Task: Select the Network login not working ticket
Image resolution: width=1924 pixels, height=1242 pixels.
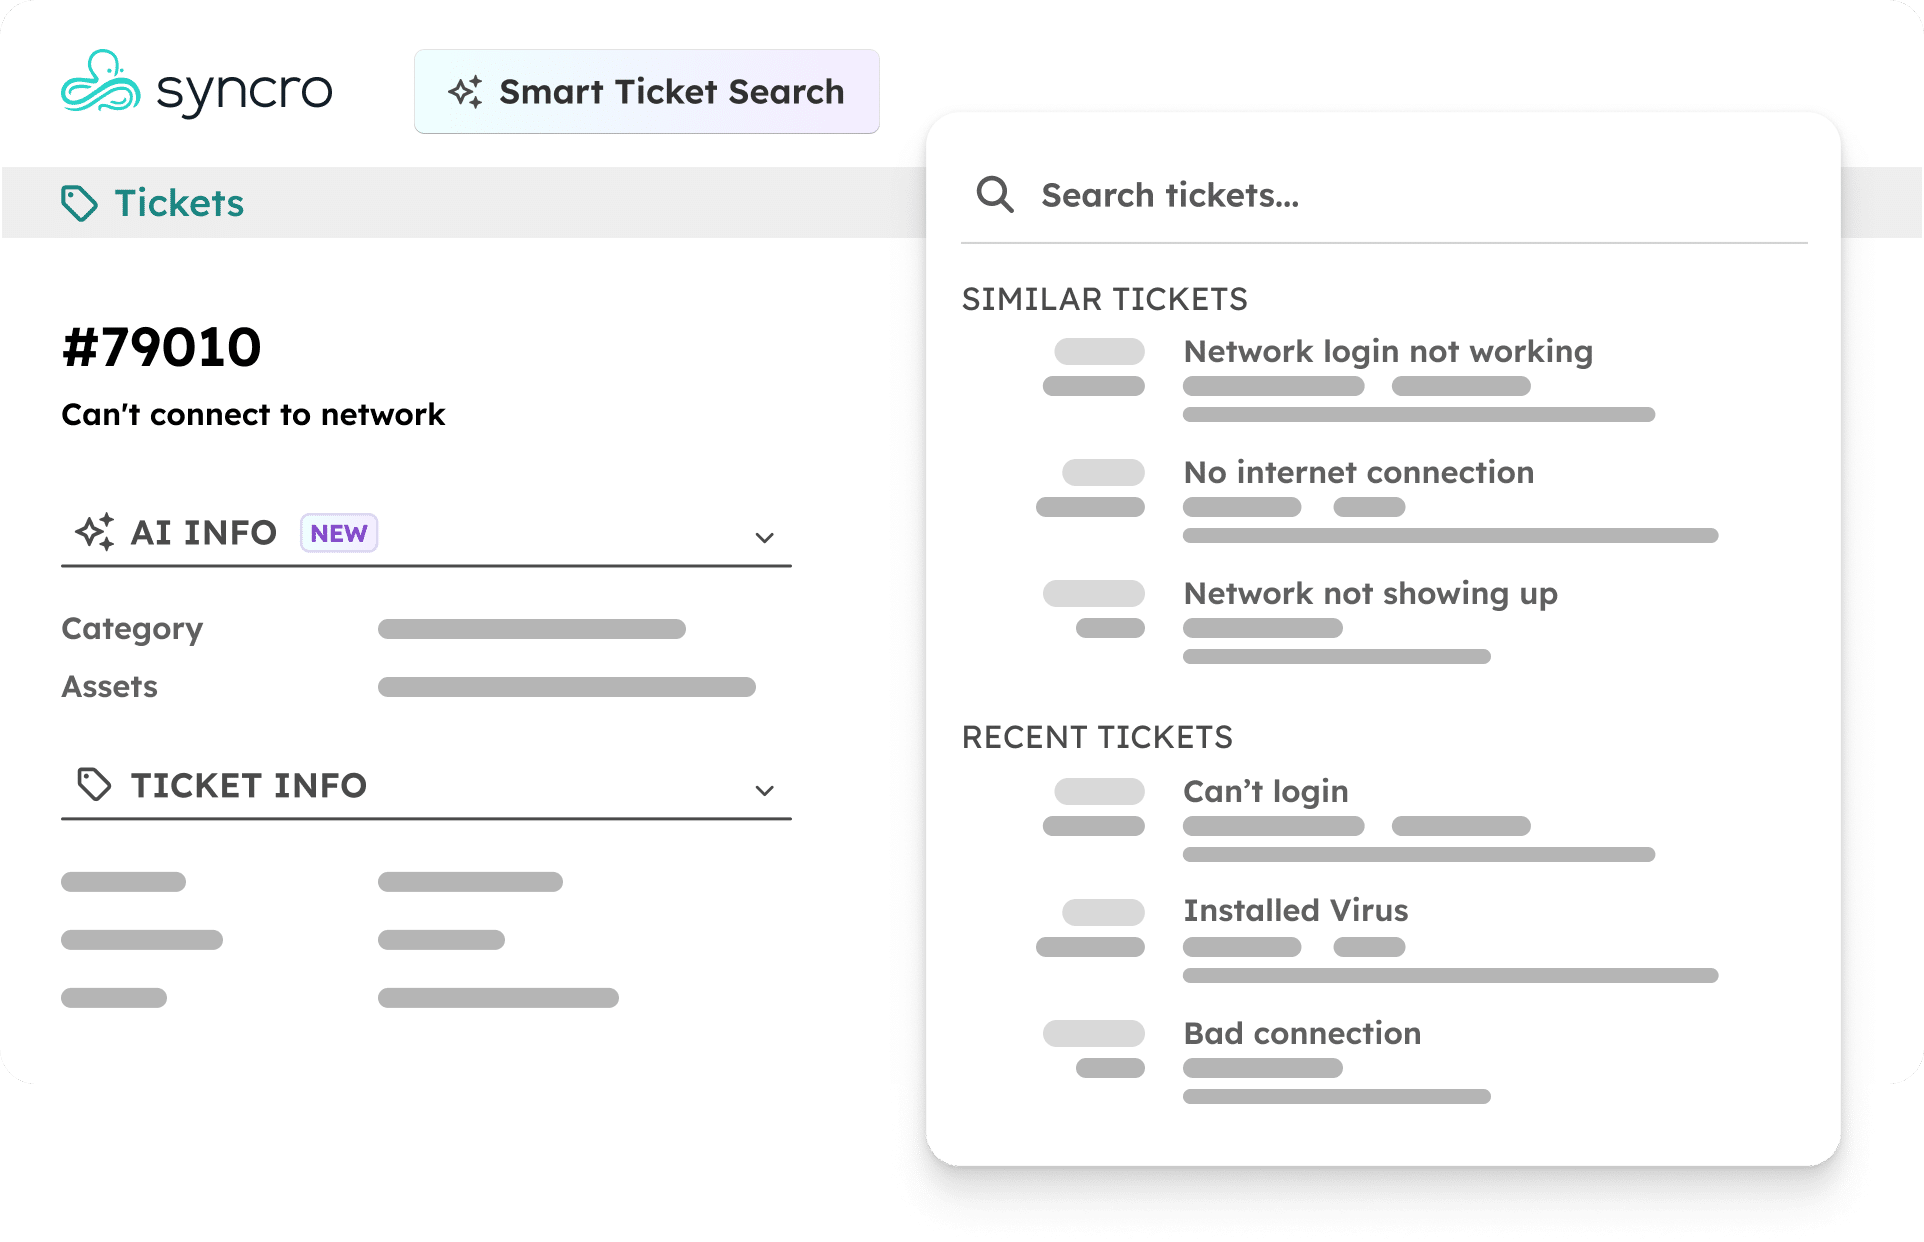Action: tap(1386, 349)
